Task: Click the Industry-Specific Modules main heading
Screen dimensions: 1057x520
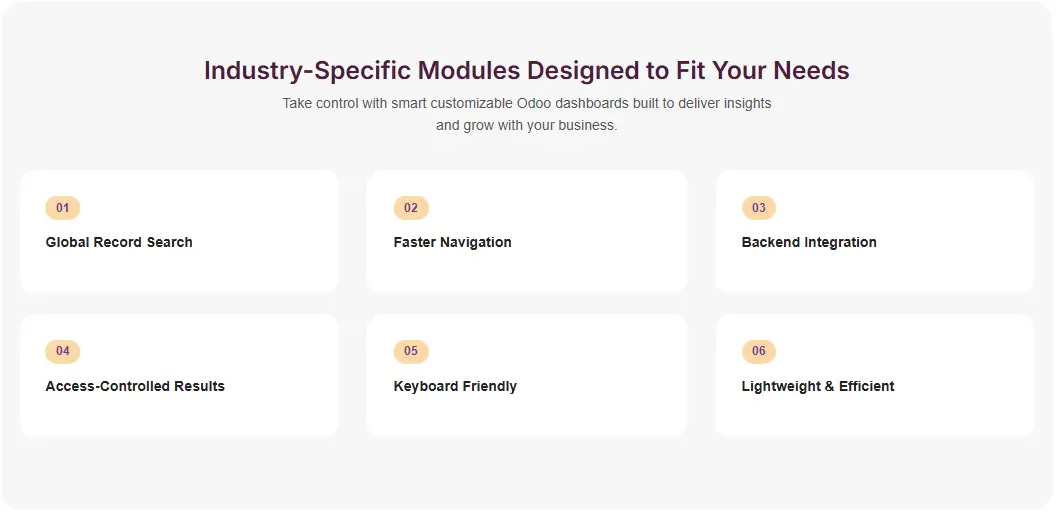Action: tap(527, 71)
